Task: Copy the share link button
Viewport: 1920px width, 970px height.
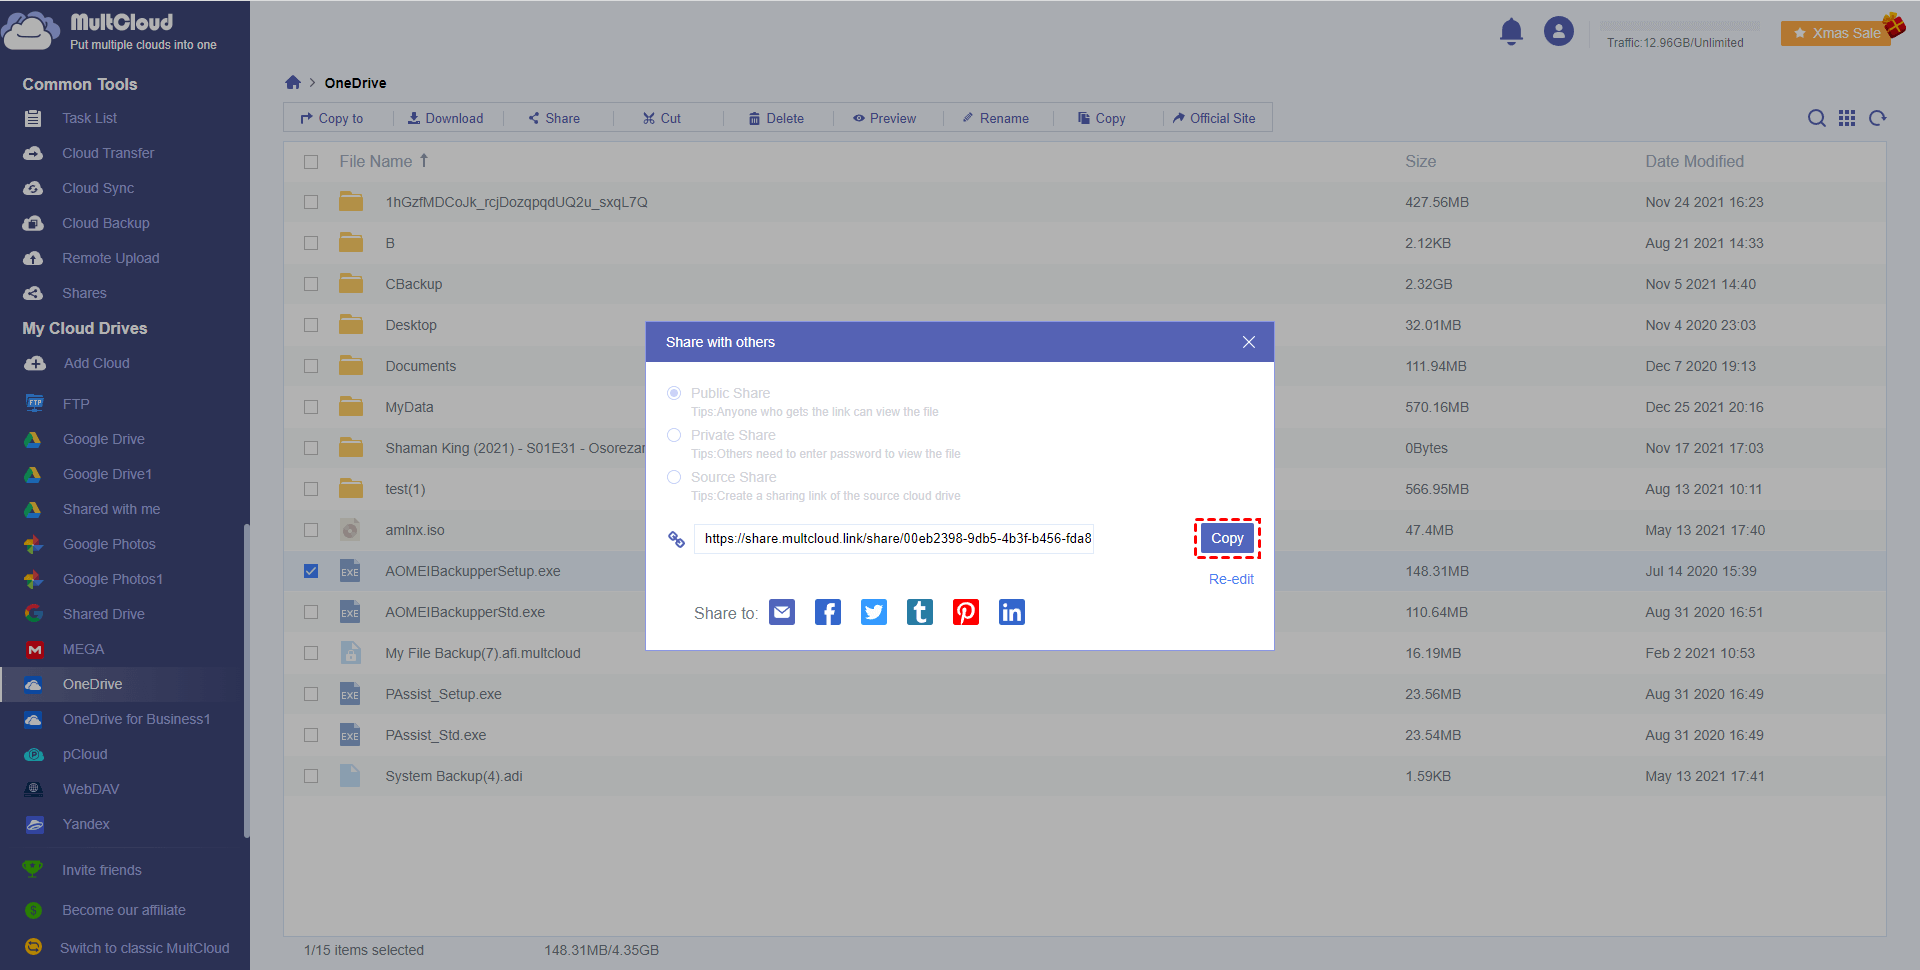Action: [1227, 538]
